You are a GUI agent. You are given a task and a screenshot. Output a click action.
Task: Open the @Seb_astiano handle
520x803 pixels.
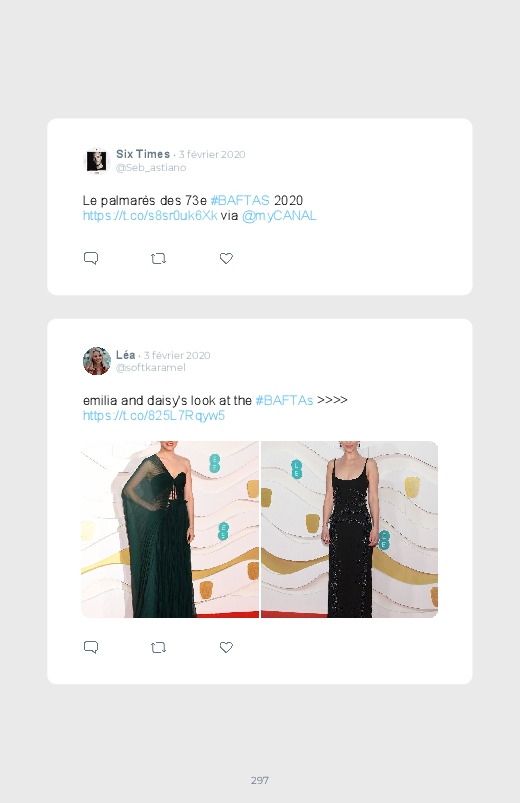pyautogui.click(x=151, y=167)
